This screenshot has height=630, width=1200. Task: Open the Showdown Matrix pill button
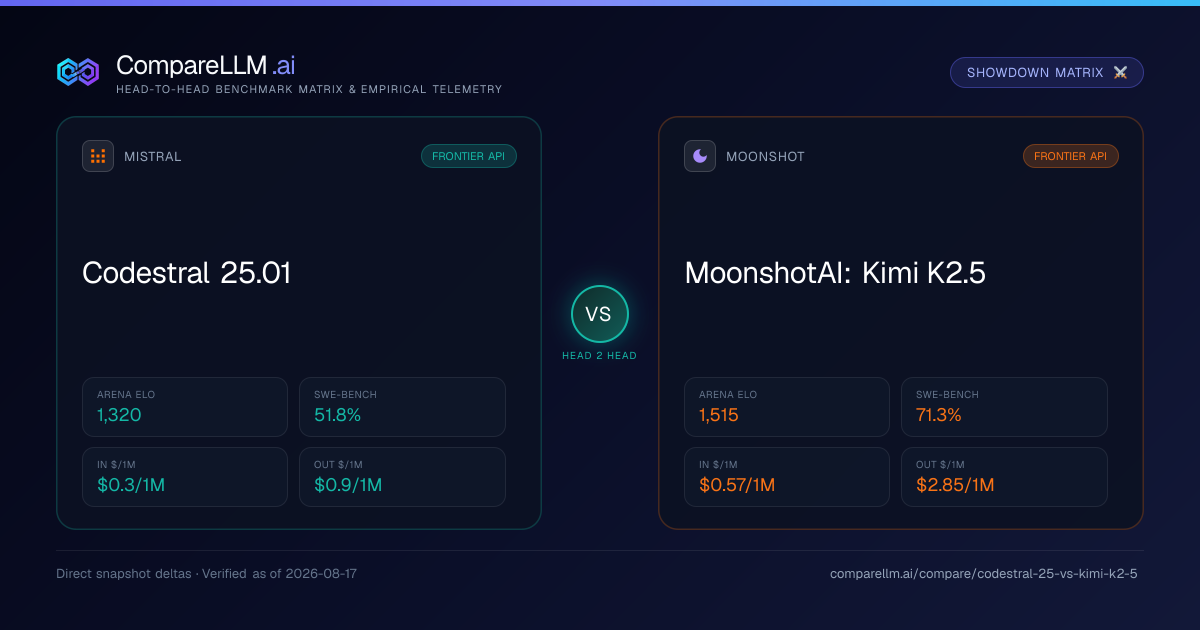[x=1047, y=73]
